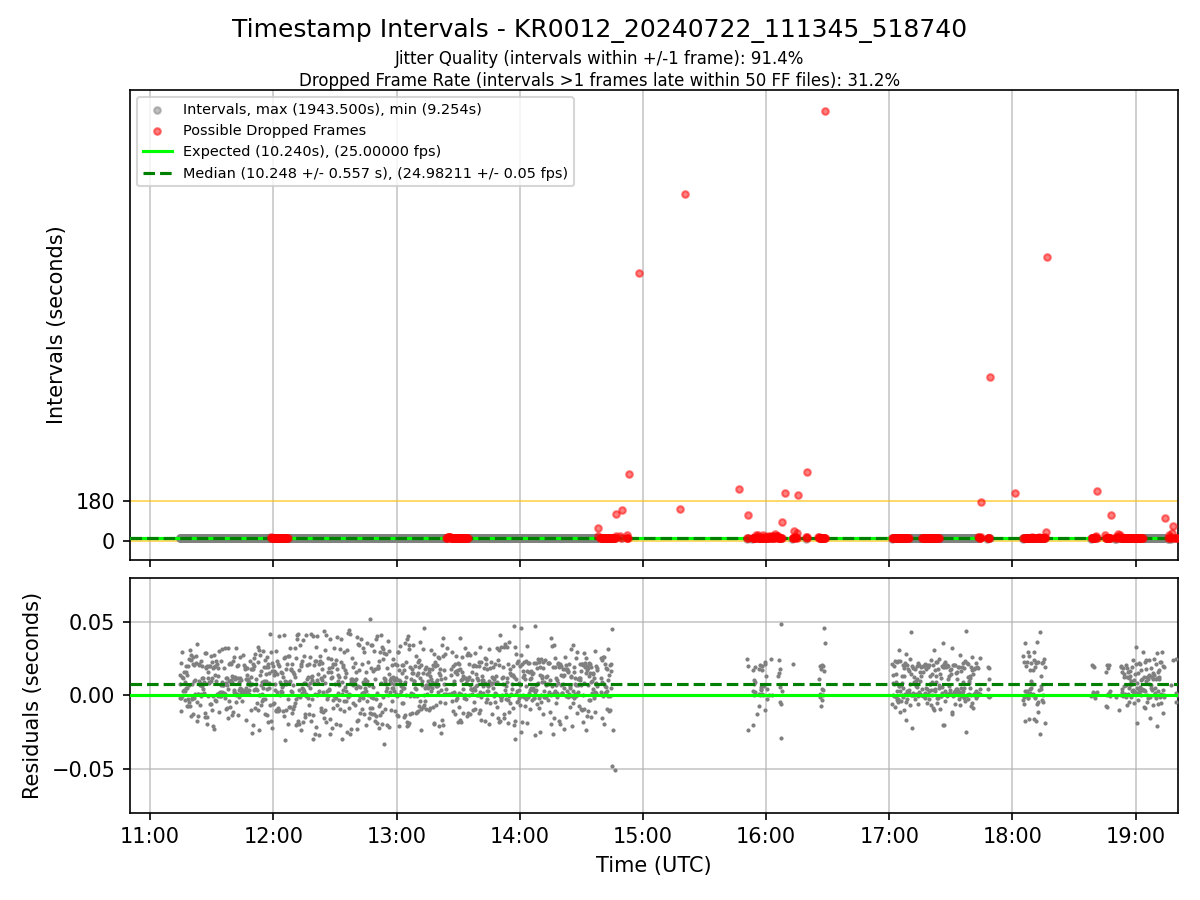Click the '0' tick label on intervals axis
The width and height of the screenshot is (1200, 900).
(x=110, y=541)
